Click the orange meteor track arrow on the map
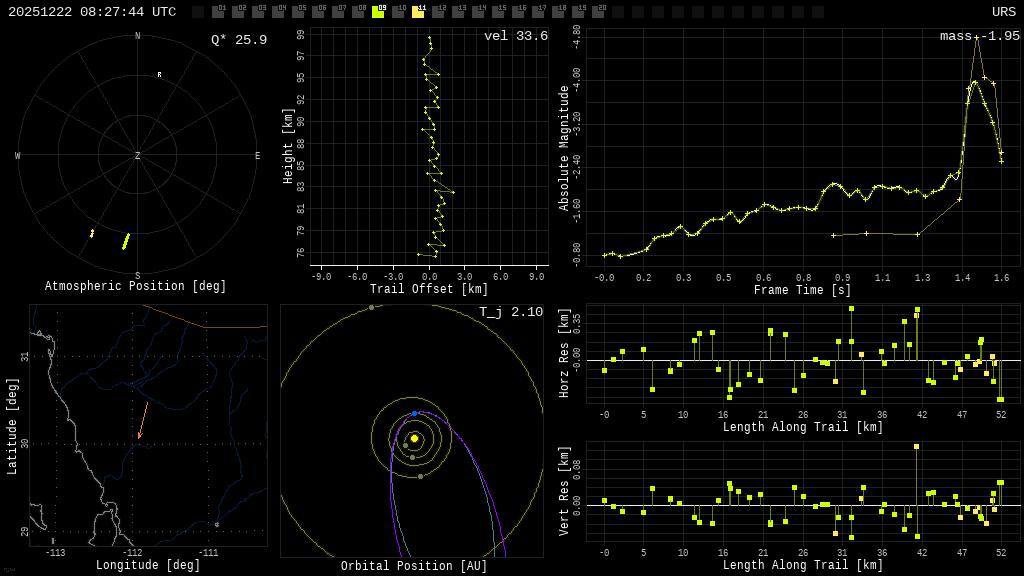 coord(143,421)
